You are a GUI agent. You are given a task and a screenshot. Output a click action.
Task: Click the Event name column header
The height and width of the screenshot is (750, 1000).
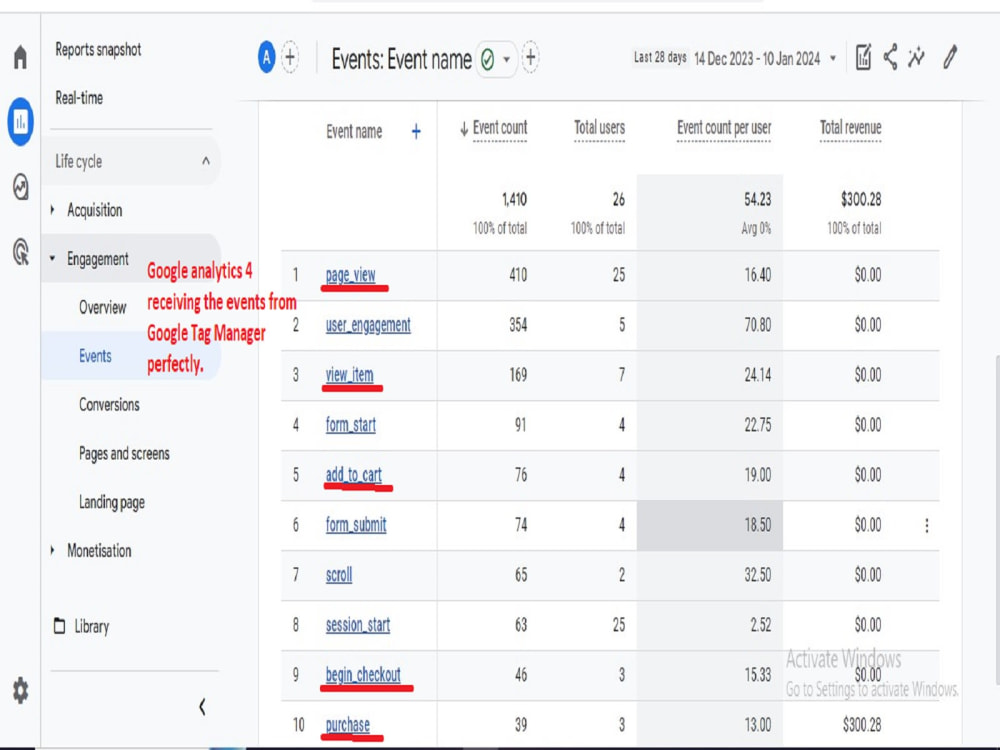tap(354, 131)
